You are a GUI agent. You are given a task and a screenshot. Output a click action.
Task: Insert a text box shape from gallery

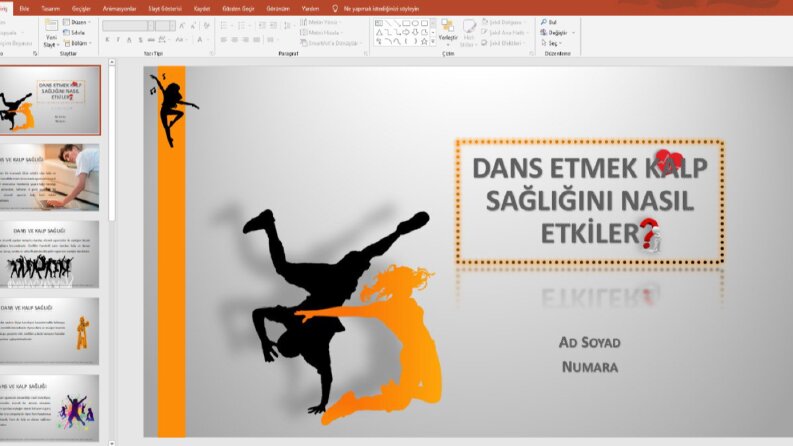(x=379, y=23)
